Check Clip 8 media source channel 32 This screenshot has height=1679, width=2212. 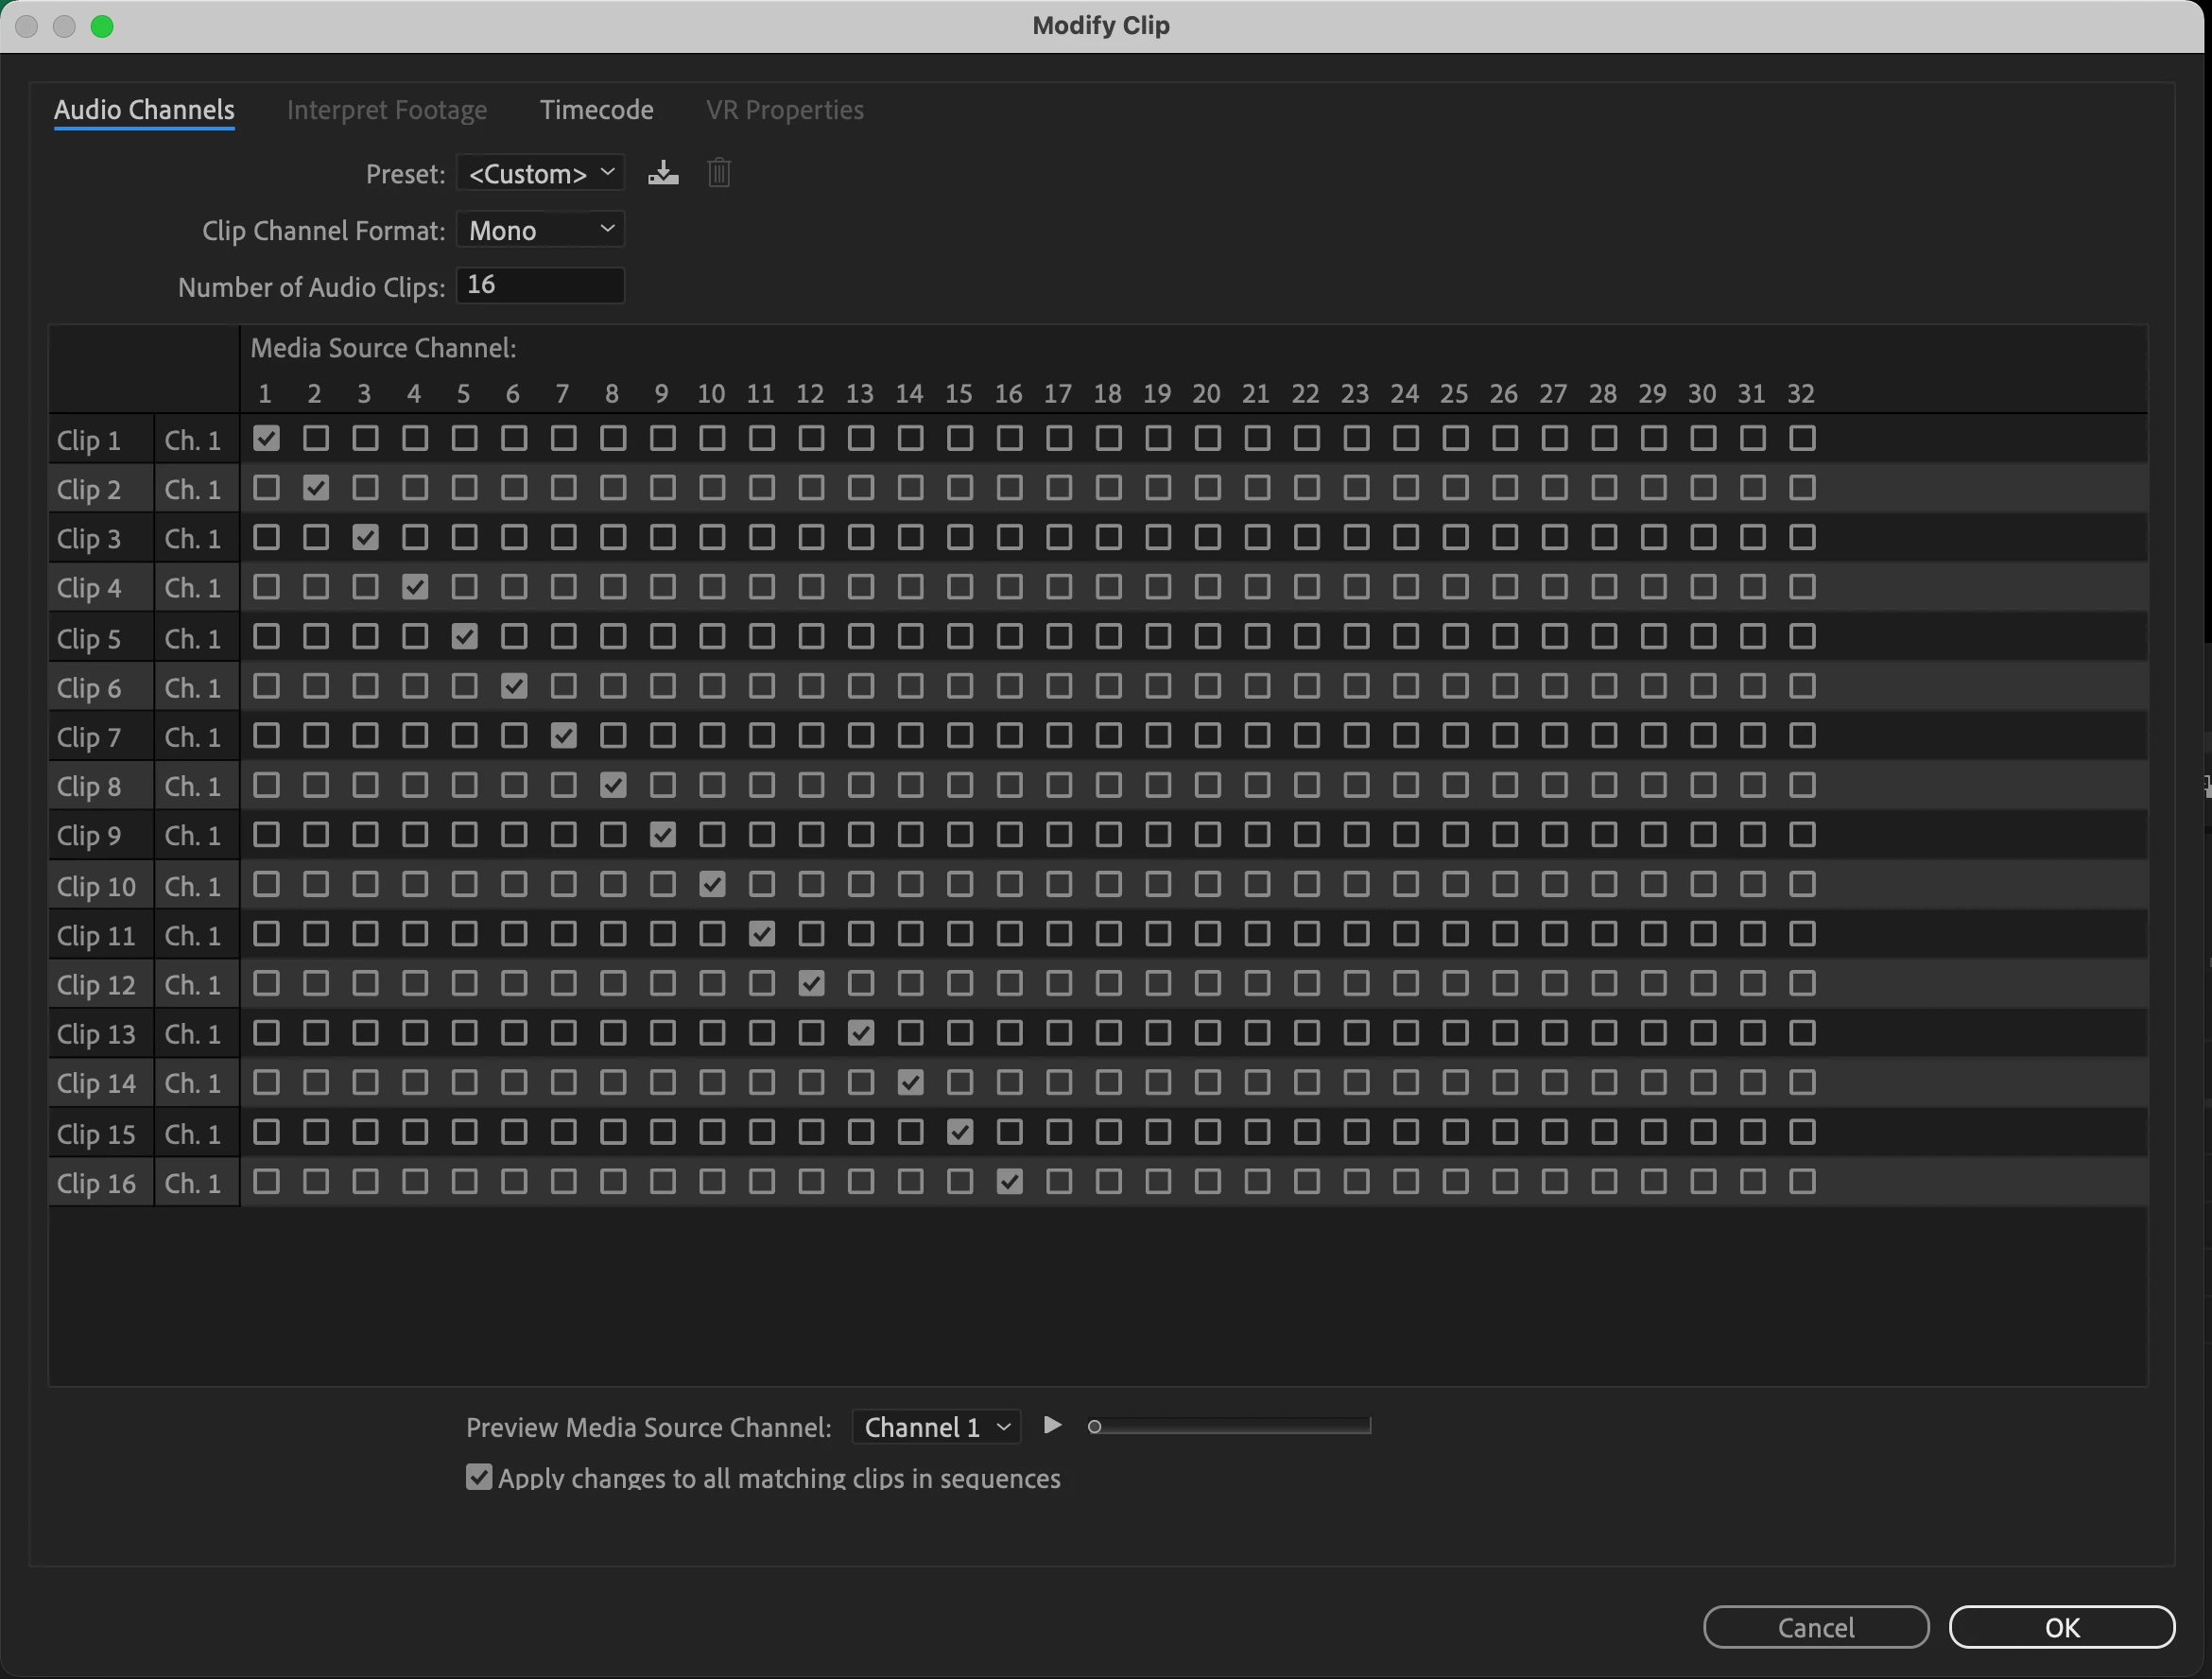[x=1802, y=785]
